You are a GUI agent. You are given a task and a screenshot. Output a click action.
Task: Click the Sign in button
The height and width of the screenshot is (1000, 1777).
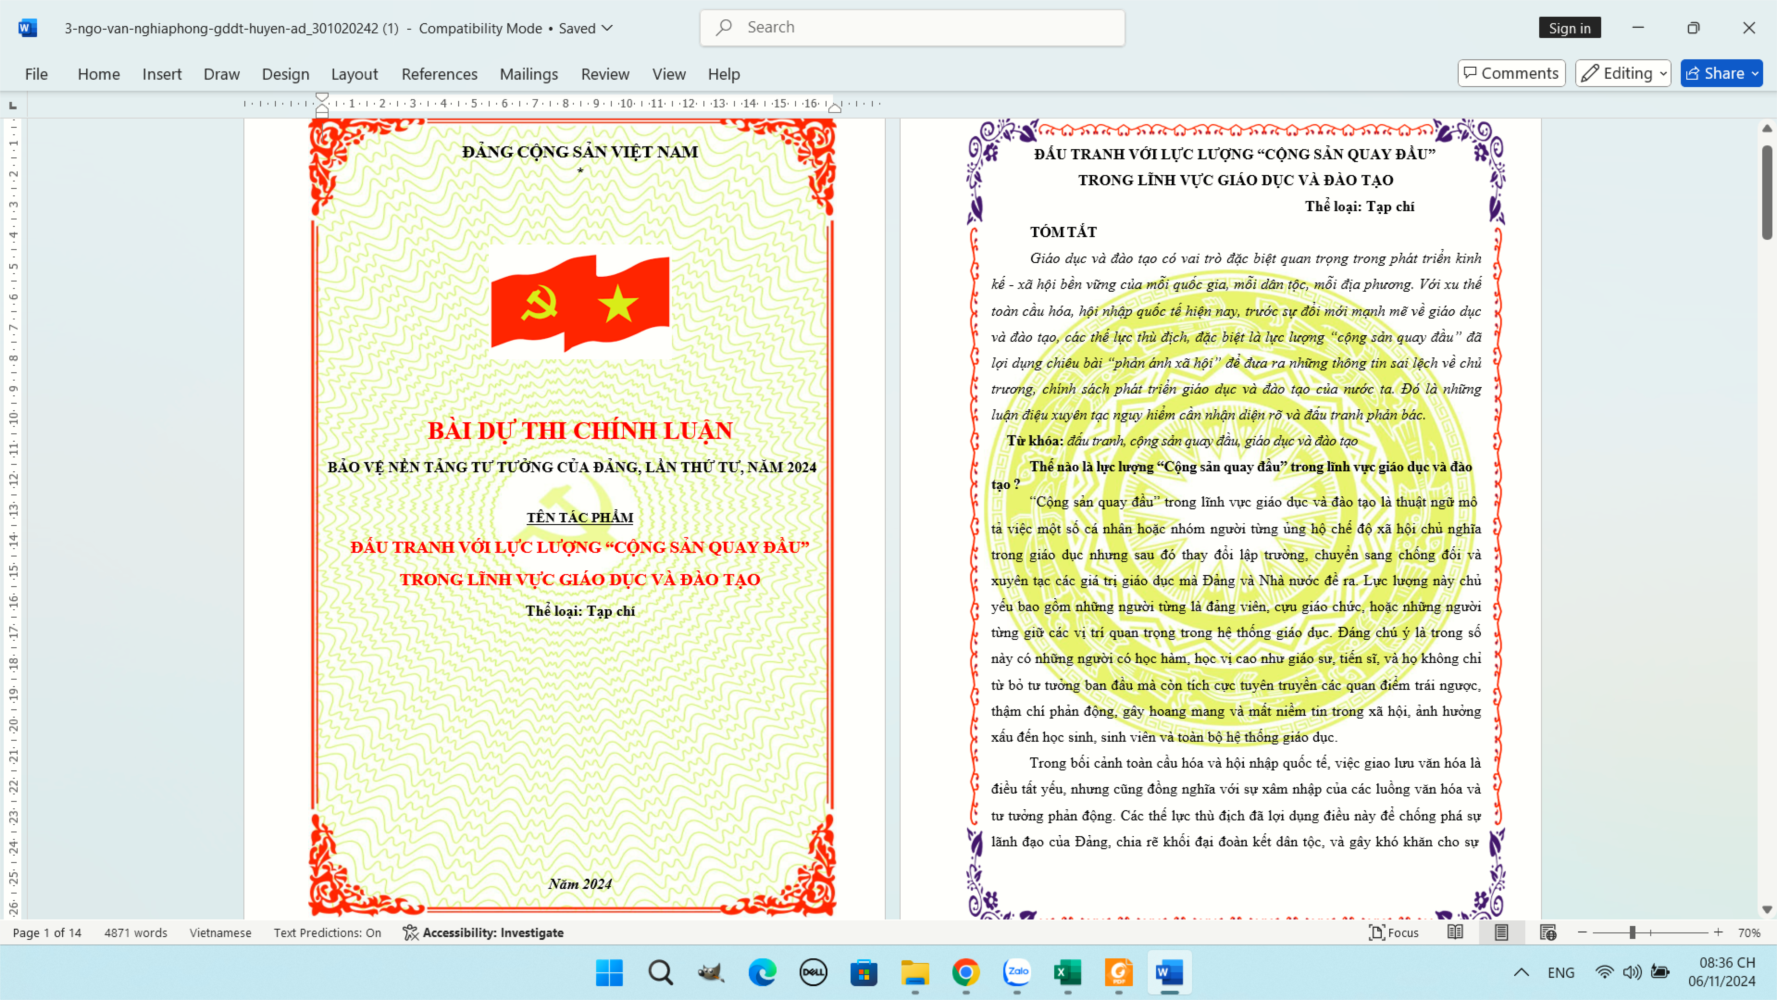[1569, 28]
